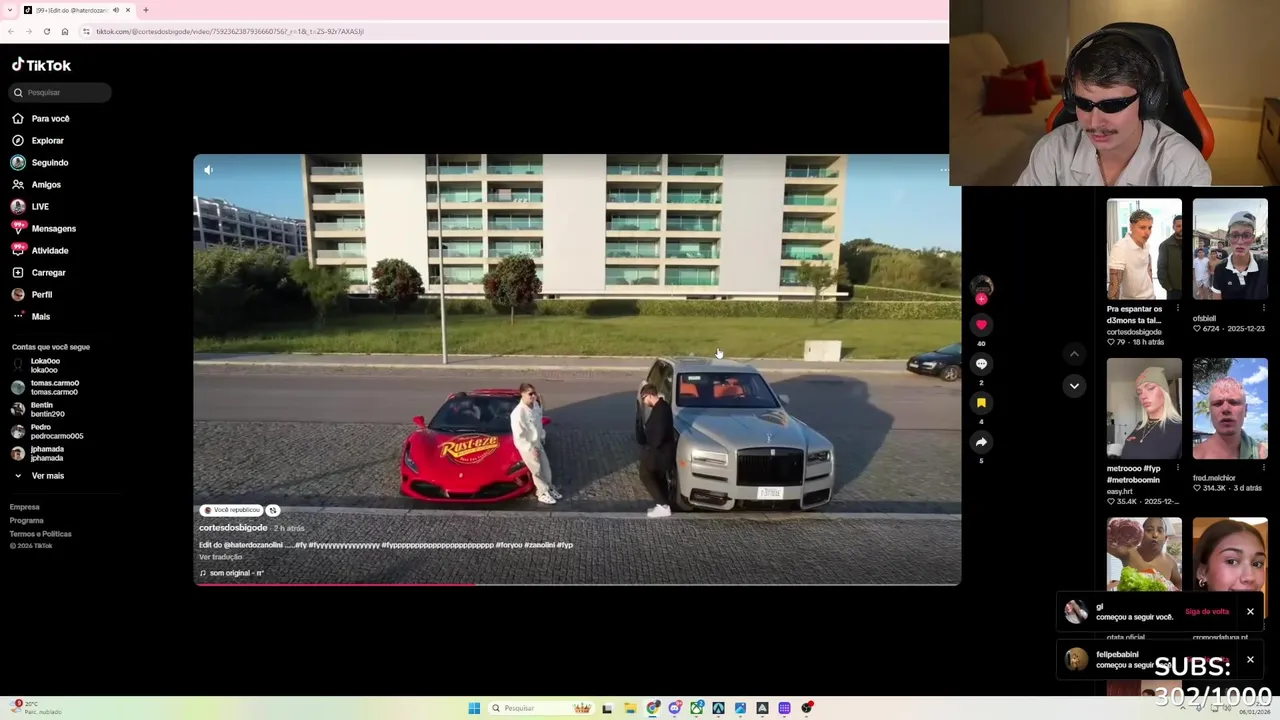Click Siga de volta for gl

[x=1207, y=611]
